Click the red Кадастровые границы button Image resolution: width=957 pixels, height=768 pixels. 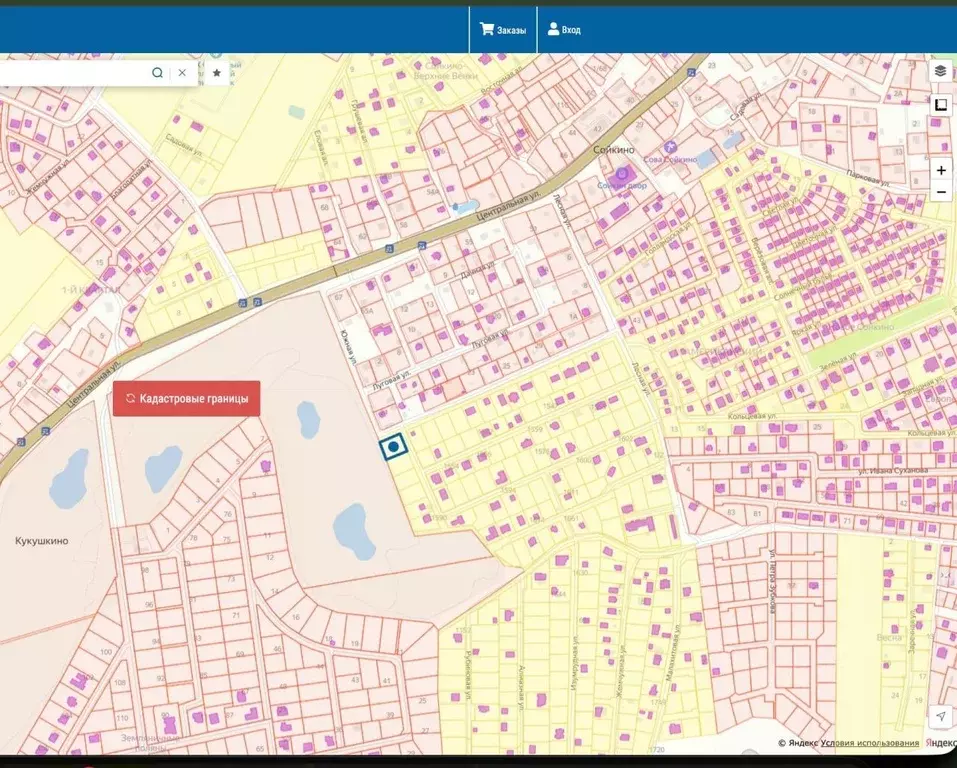click(x=187, y=399)
